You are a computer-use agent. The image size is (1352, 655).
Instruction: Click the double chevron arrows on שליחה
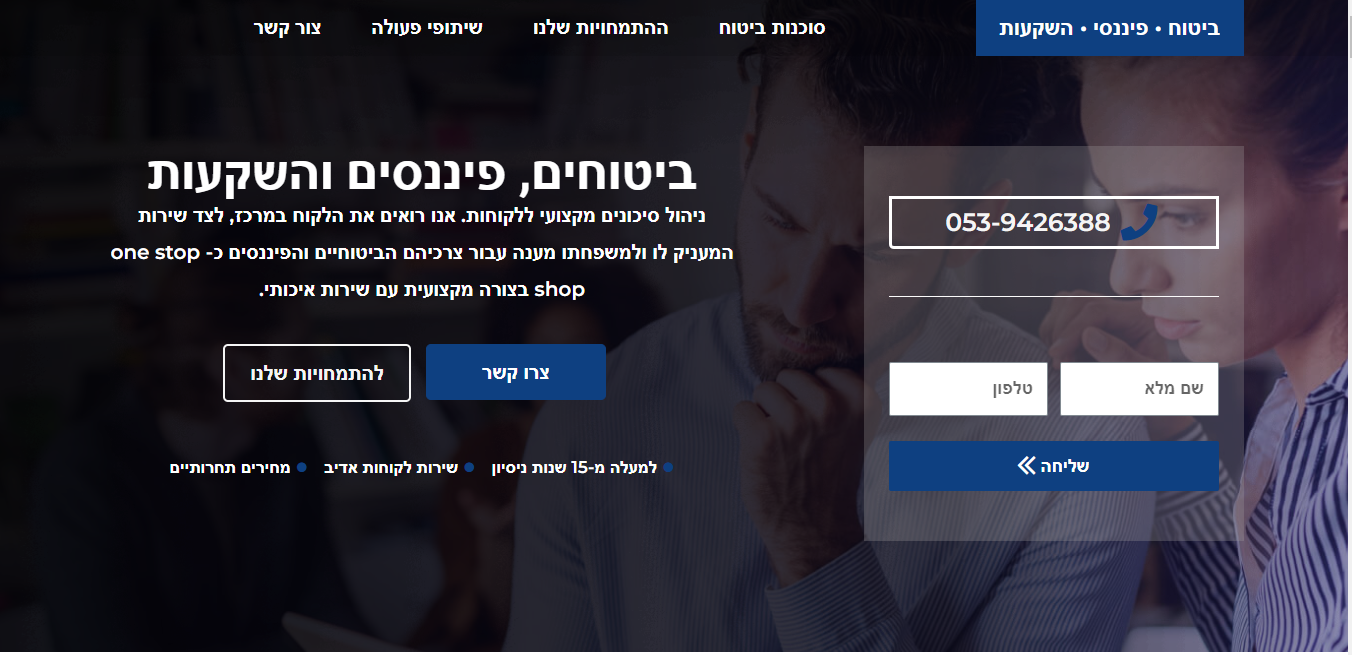point(1027,466)
